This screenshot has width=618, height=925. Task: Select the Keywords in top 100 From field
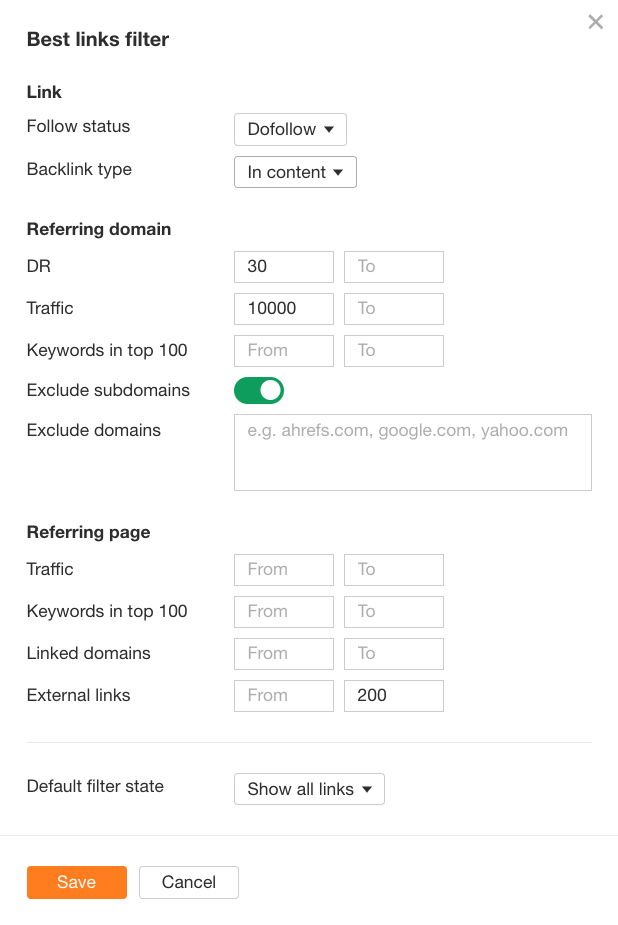283,351
